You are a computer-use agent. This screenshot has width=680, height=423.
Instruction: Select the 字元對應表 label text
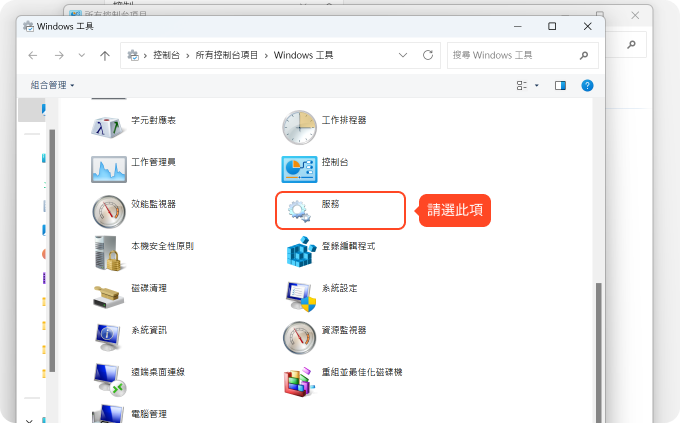(154, 120)
